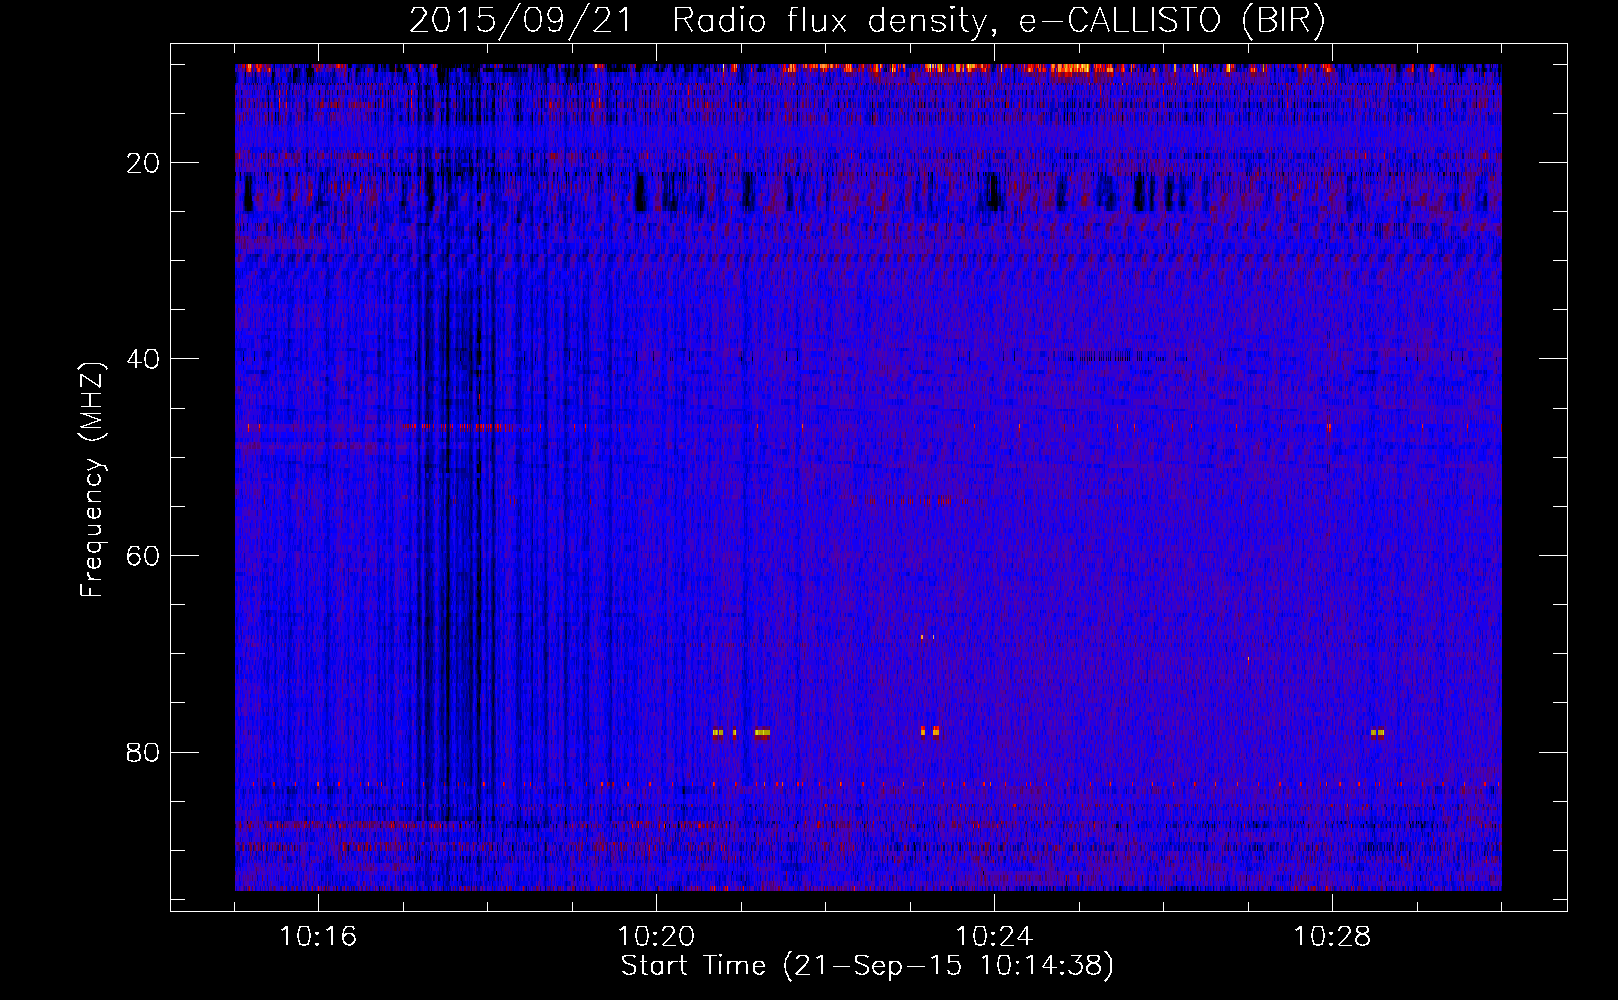
Task: Click the y-axis tick label '40'
Action: point(144,359)
